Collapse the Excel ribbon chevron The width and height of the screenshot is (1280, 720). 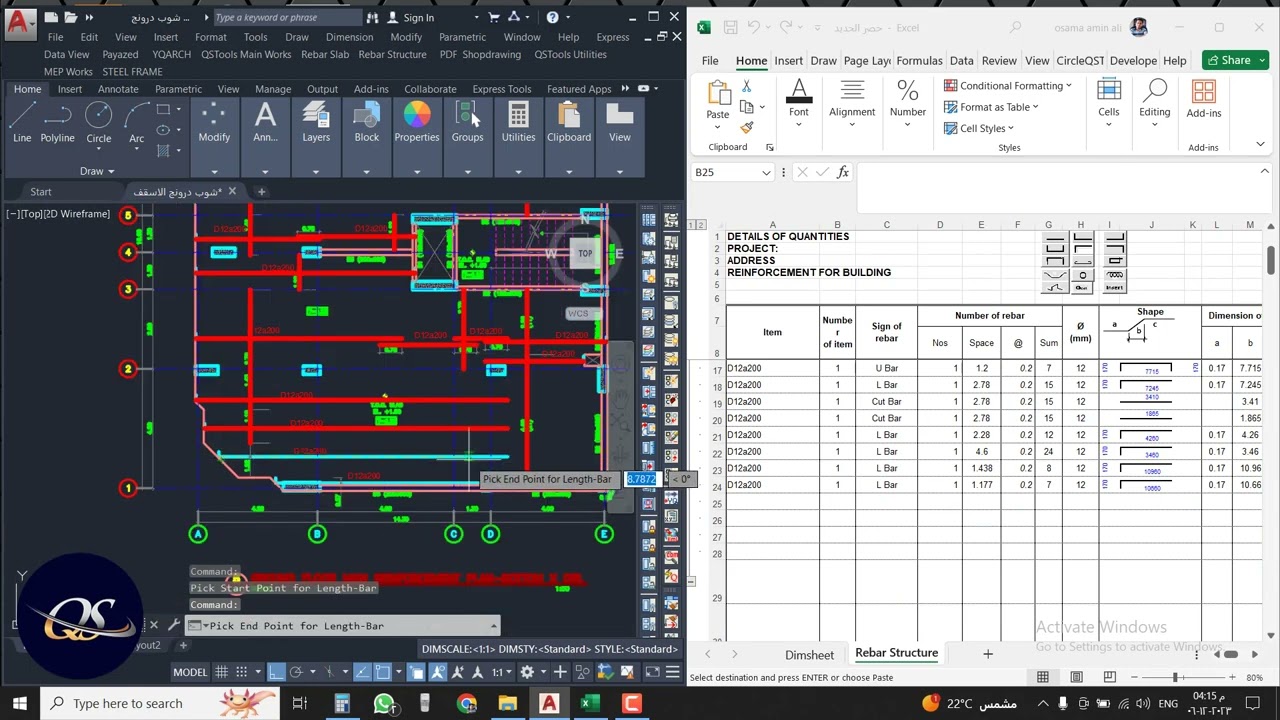(x=1260, y=145)
